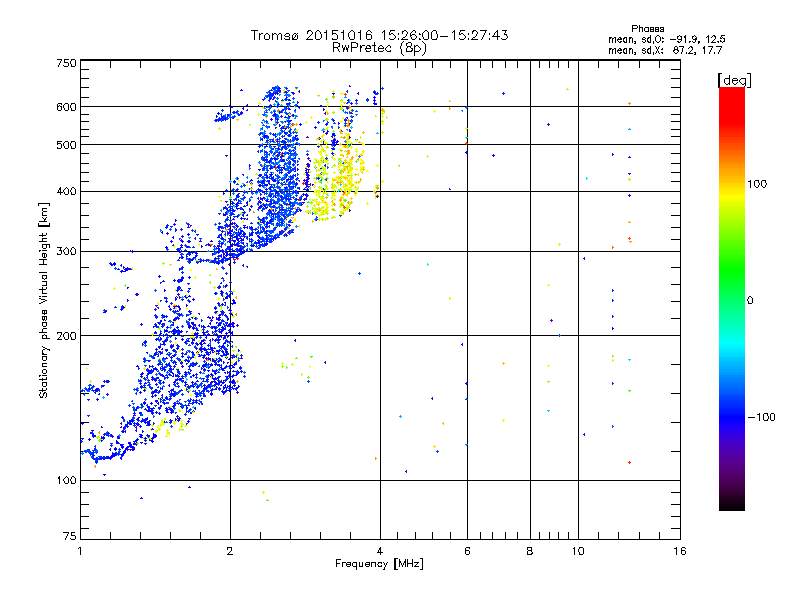
Task: Click the colorbar tick label '100'
Action: [757, 184]
